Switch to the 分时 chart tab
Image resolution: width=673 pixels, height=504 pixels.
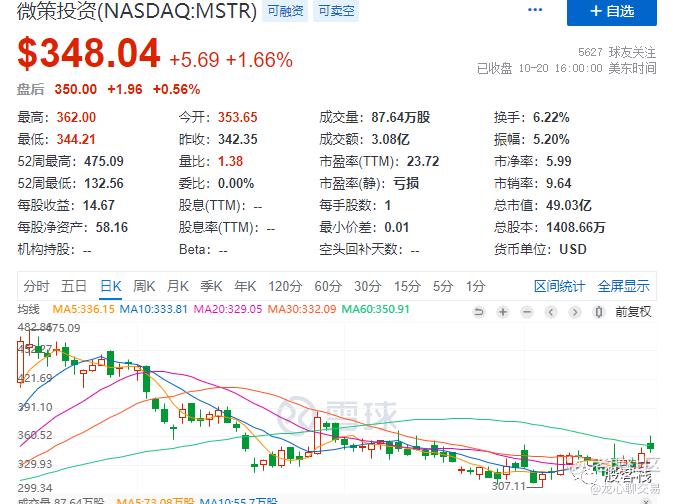[36, 286]
